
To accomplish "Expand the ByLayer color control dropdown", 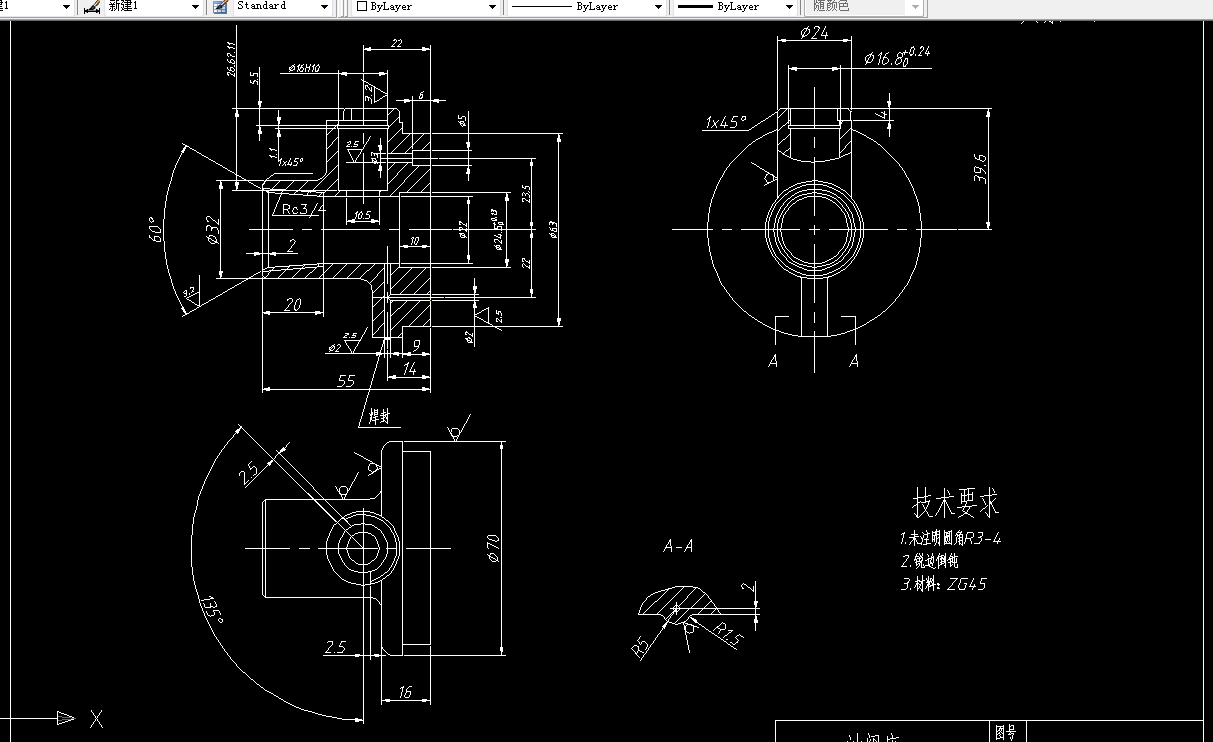I will [x=490, y=7].
